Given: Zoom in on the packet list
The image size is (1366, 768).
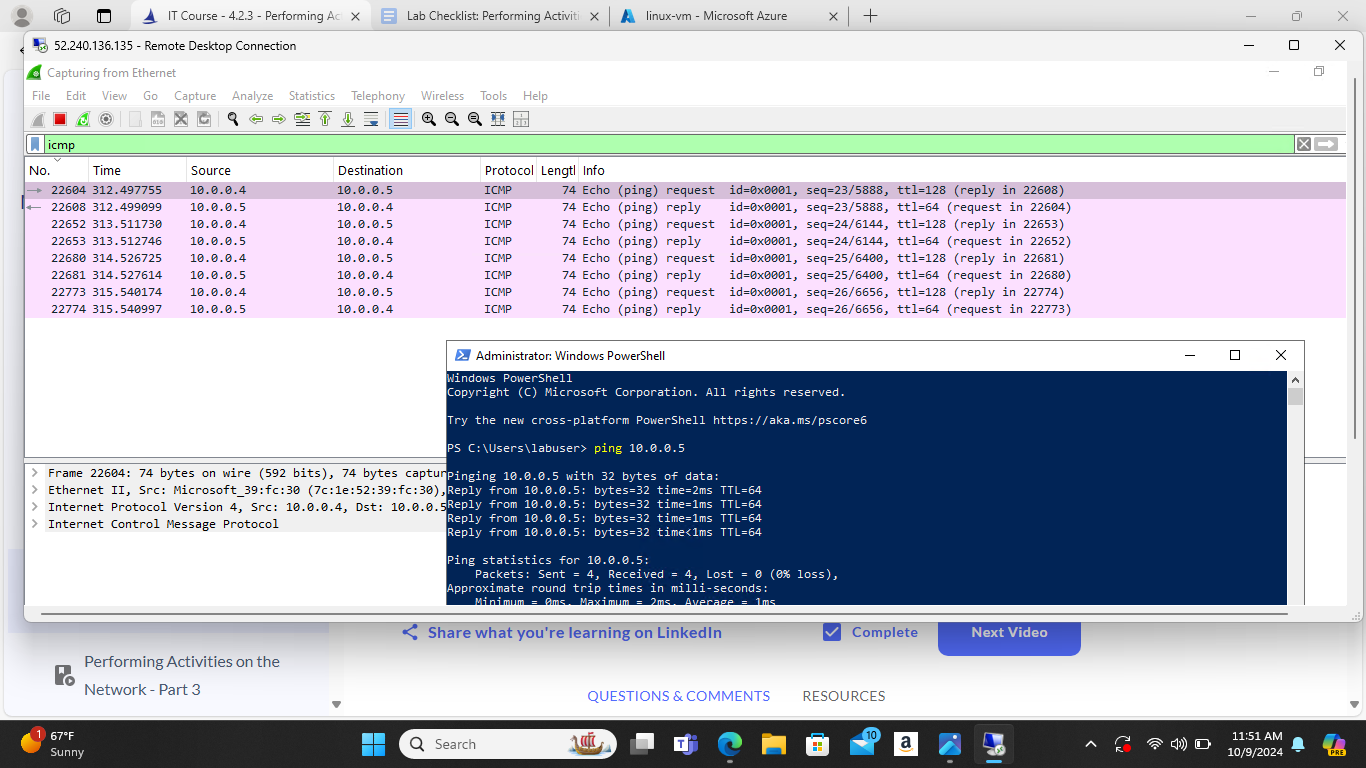Looking at the screenshot, I should point(427,119).
